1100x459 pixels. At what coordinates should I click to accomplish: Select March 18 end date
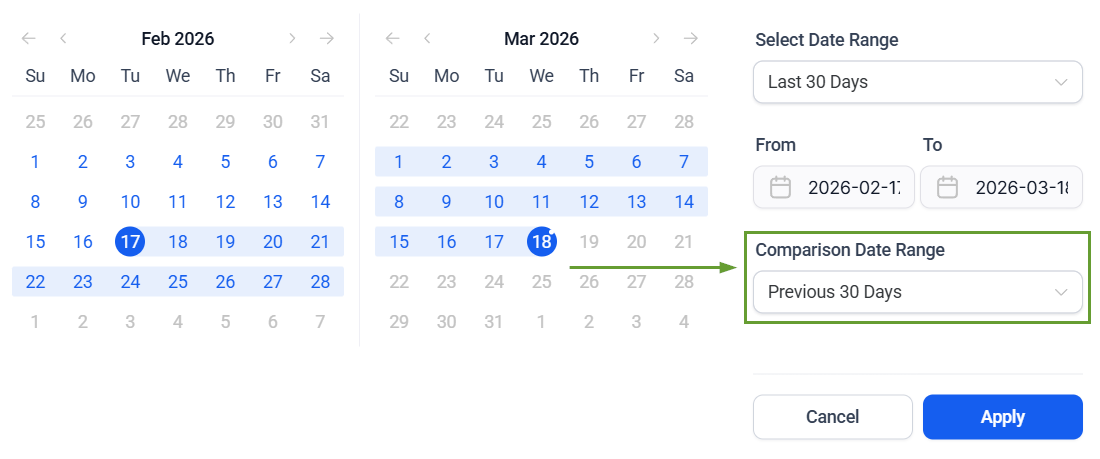541,241
